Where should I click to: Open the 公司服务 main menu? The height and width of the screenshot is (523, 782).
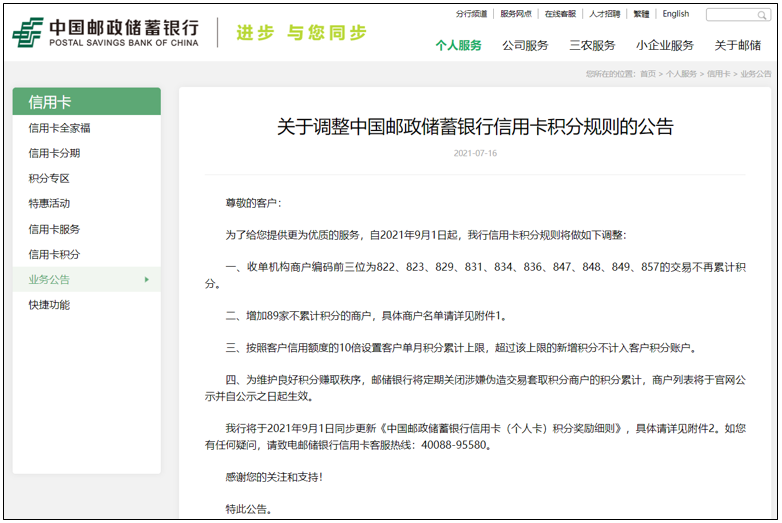click(x=525, y=46)
